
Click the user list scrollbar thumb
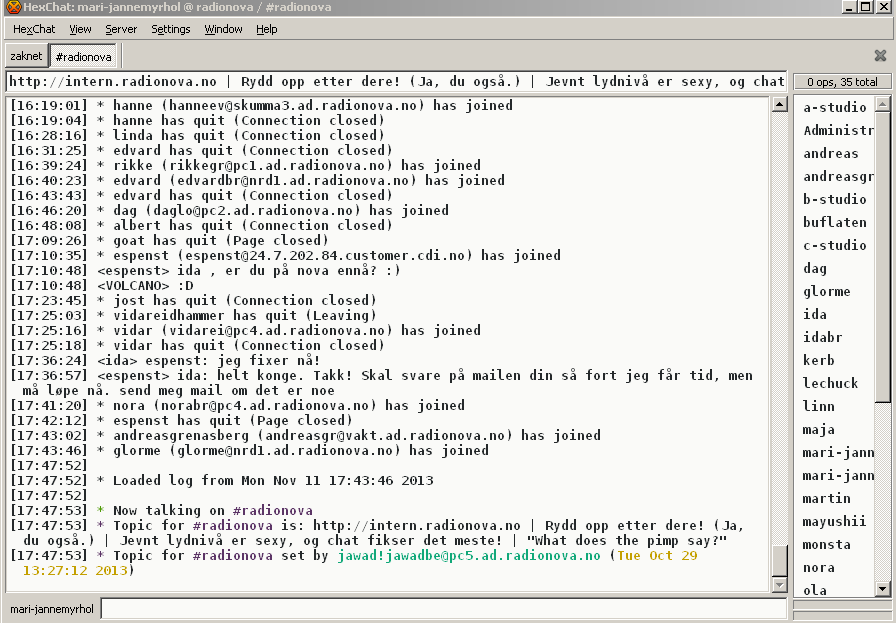pyautogui.click(x=883, y=257)
